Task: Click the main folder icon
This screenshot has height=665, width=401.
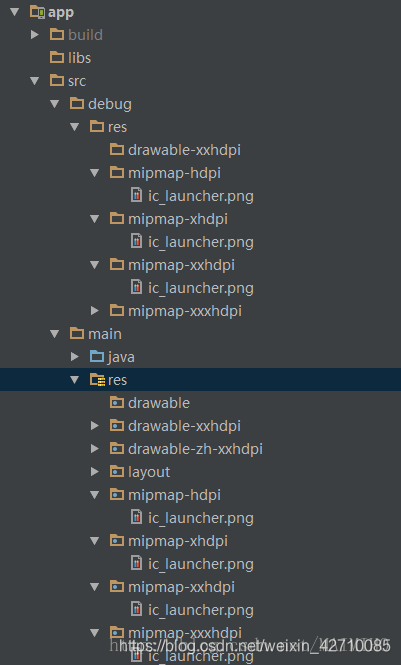Action: coord(77,333)
